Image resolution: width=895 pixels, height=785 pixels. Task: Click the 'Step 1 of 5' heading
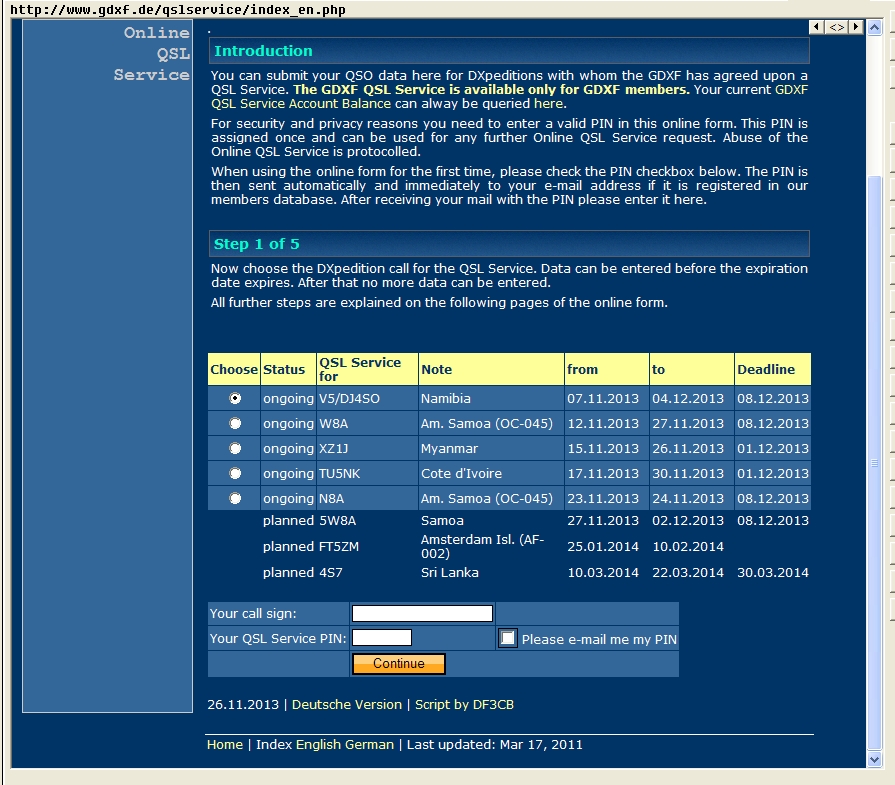pyautogui.click(x=256, y=244)
